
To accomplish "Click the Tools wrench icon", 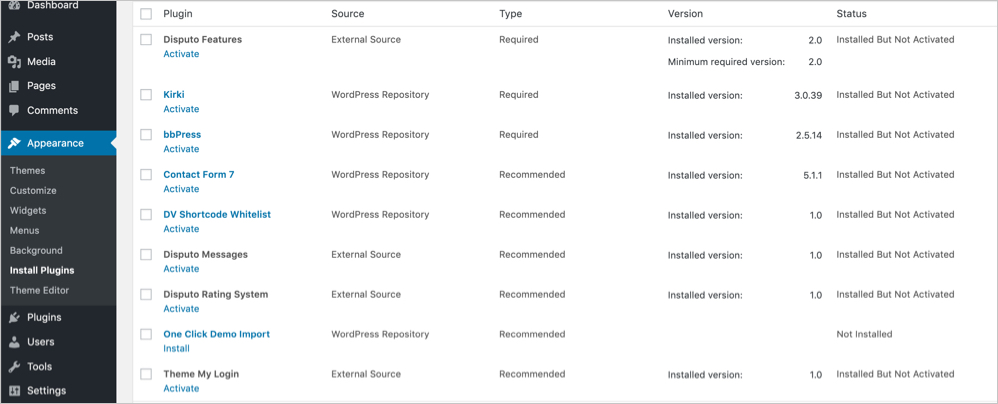I will [14, 366].
